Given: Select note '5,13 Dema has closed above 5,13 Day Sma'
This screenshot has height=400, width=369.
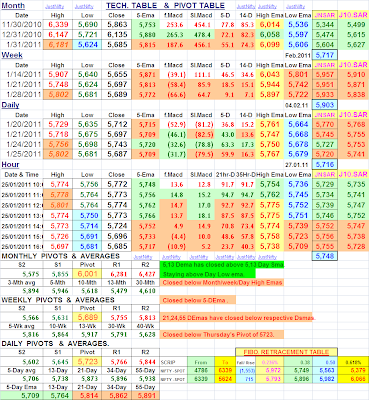Looking at the screenshot, I should (223, 265).
